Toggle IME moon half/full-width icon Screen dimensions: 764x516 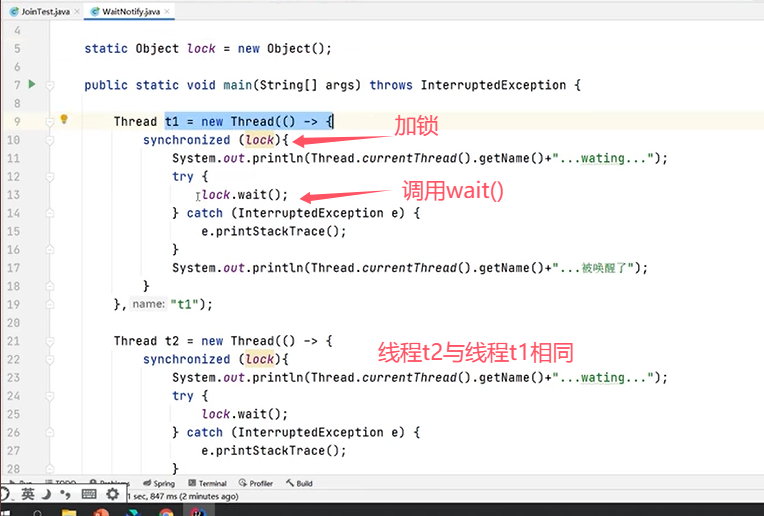tap(46, 494)
